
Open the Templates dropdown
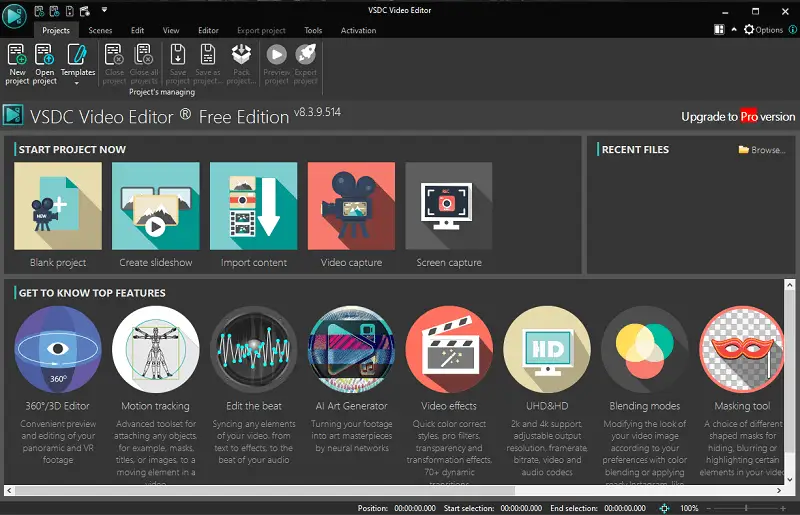pyautogui.click(x=78, y=64)
